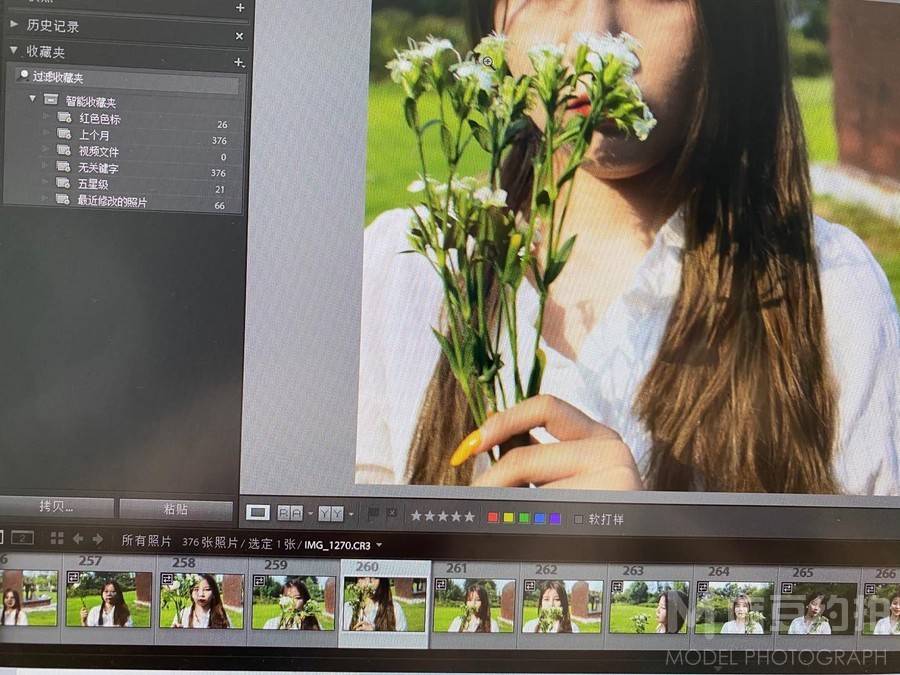Rate the photo two stars
The image size is (900, 675).
(429, 516)
